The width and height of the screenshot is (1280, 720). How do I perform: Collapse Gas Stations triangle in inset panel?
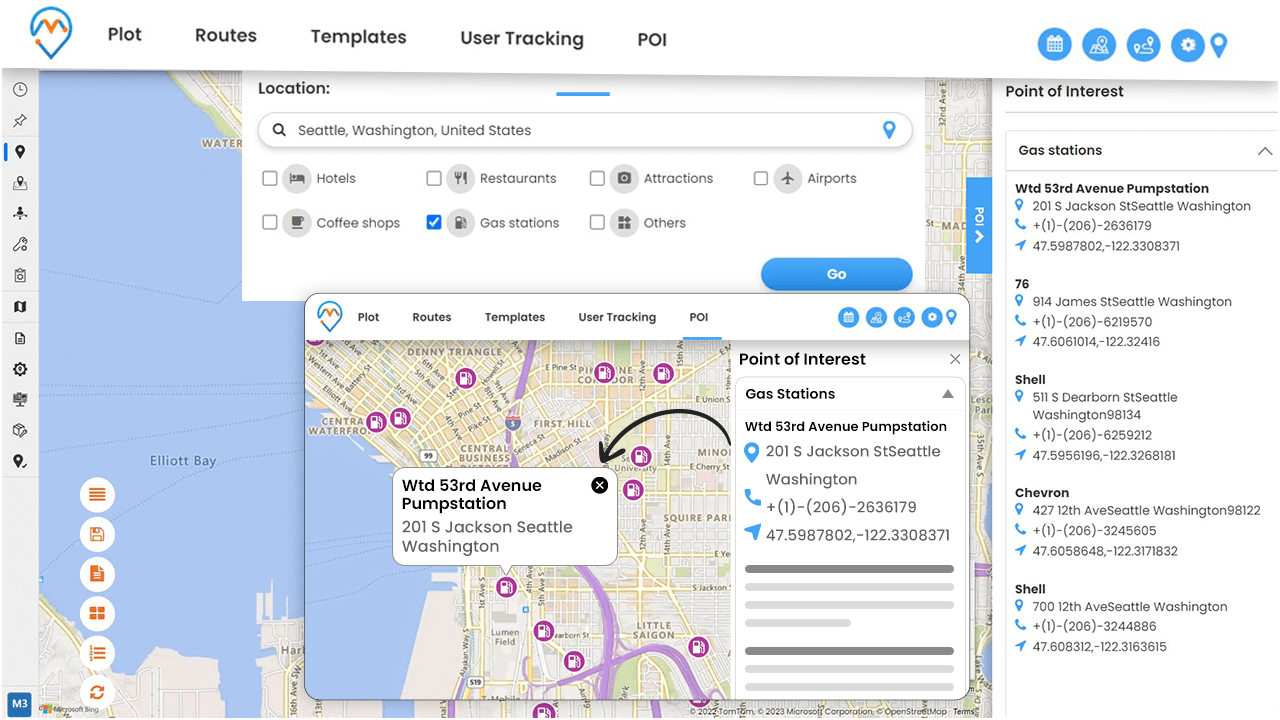click(x=947, y=394)
